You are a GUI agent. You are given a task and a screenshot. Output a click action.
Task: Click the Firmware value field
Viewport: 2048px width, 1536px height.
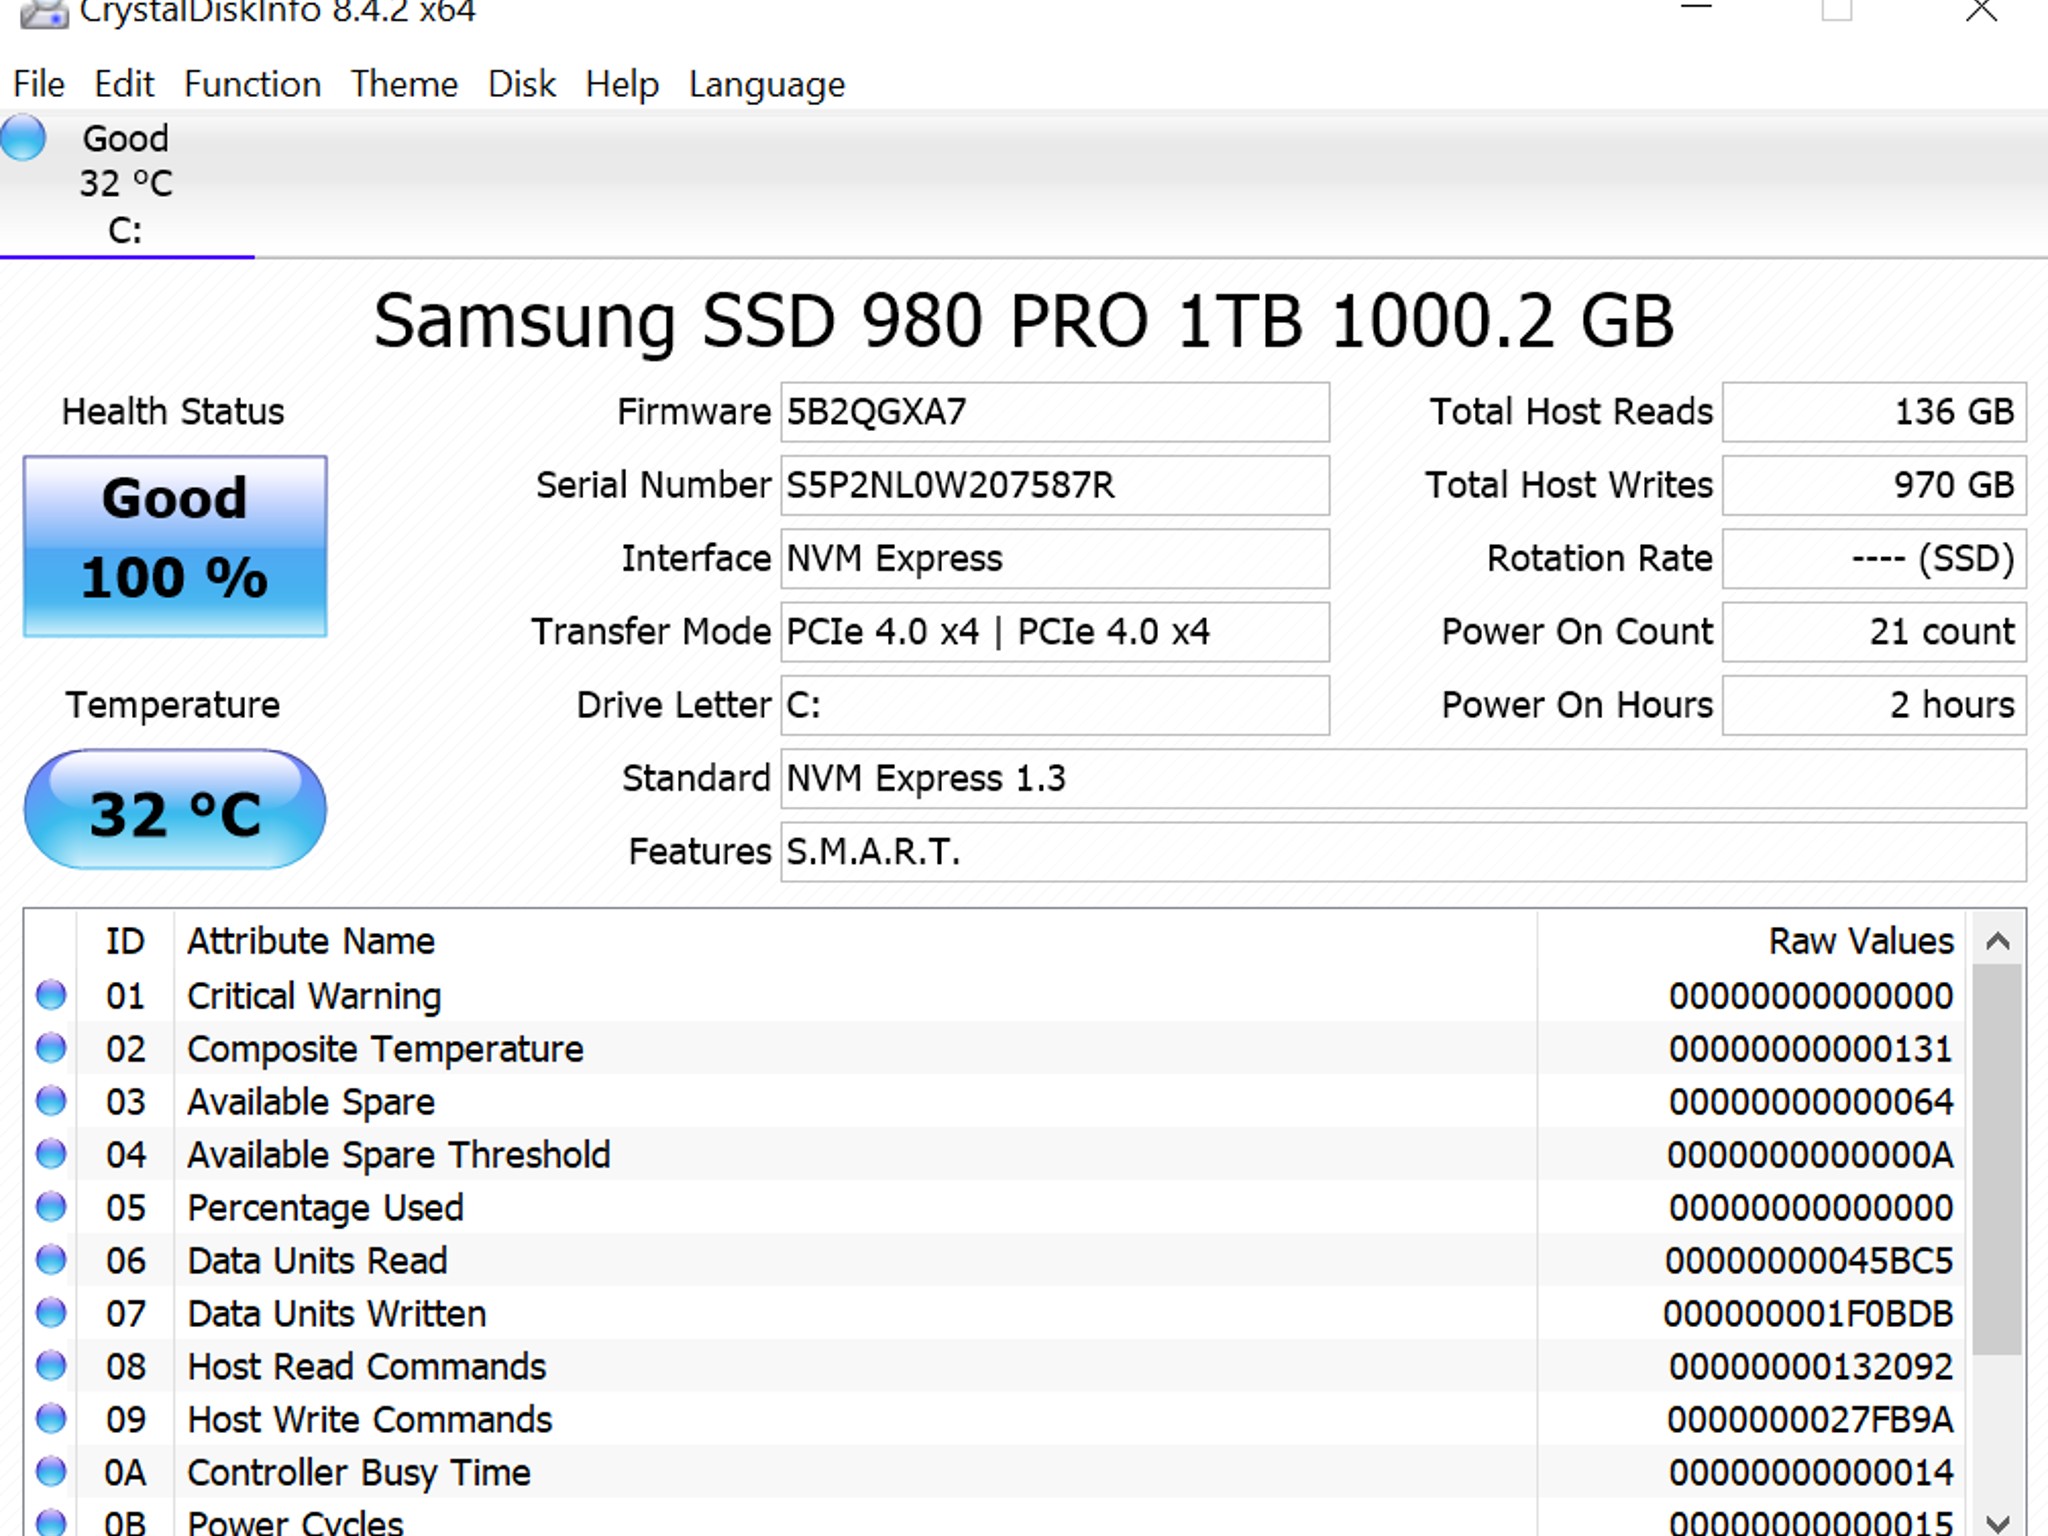(1054, 412)
